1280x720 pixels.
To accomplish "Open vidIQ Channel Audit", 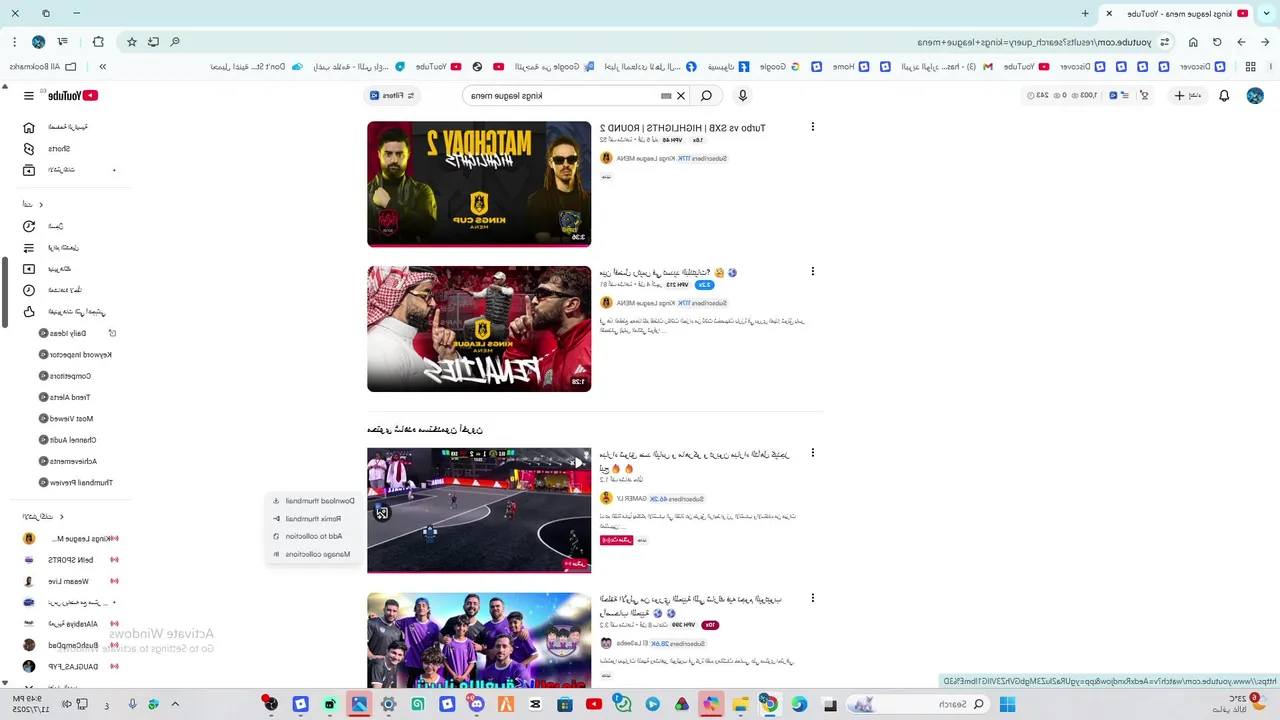I will point(68,440).
